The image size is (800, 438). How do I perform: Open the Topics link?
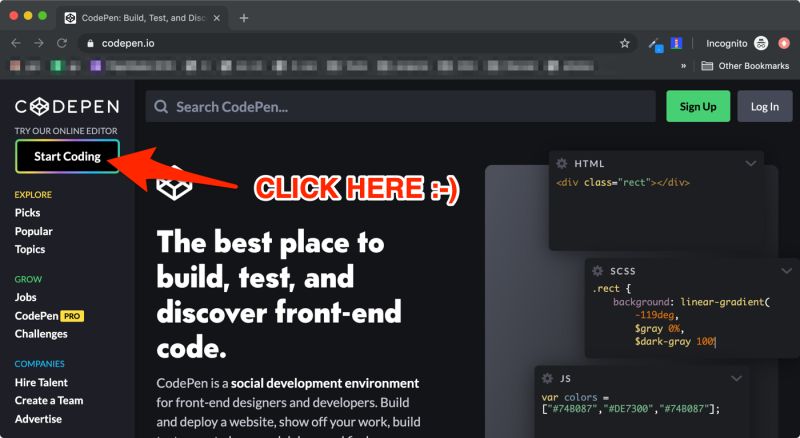pos(30,249)
